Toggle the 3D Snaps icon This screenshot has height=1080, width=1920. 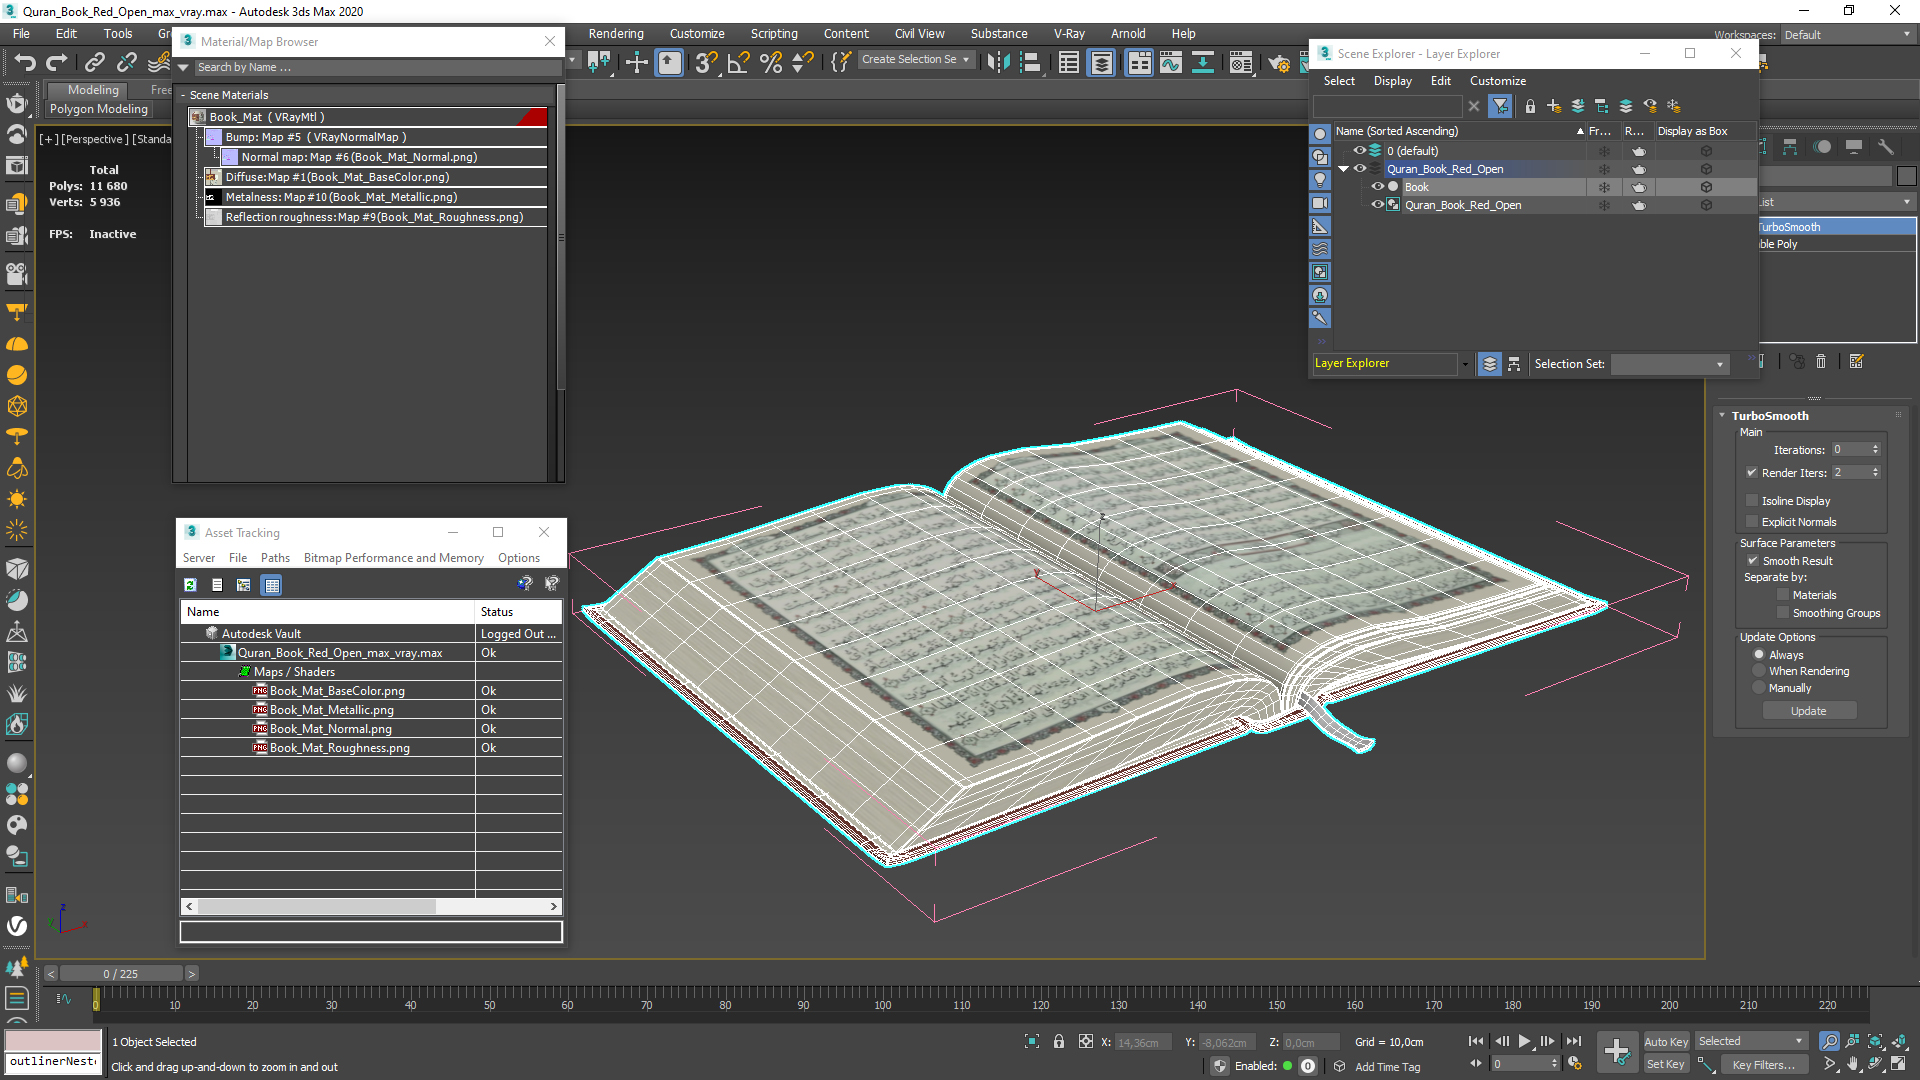[x=706, y=63]
